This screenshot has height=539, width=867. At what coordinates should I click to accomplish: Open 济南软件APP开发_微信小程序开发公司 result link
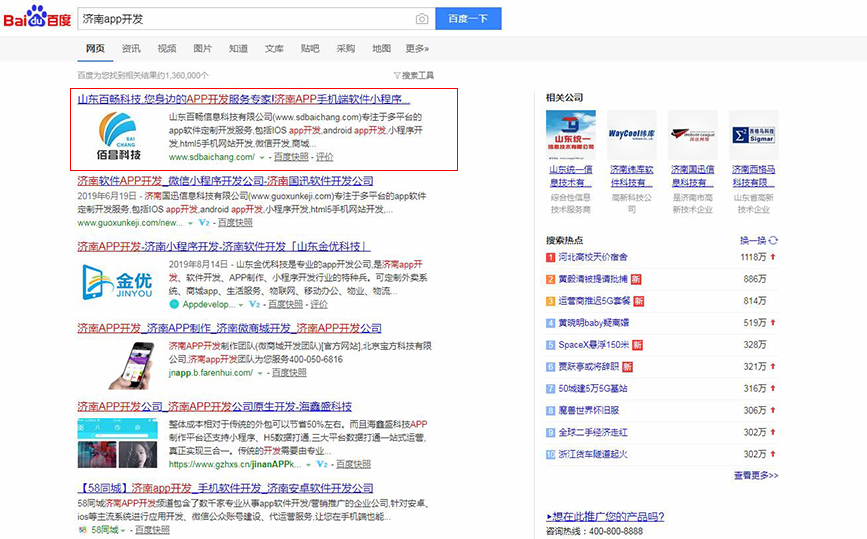click(x=225, y=181)
